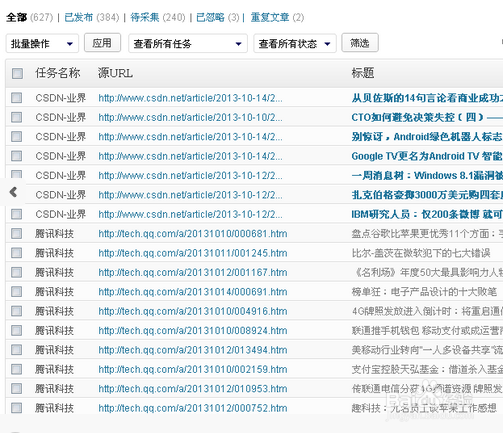This screenshot has height=433, width=503.
Task: Open the tech.qq.com 000752.htm link
Action: pos(193,408)
